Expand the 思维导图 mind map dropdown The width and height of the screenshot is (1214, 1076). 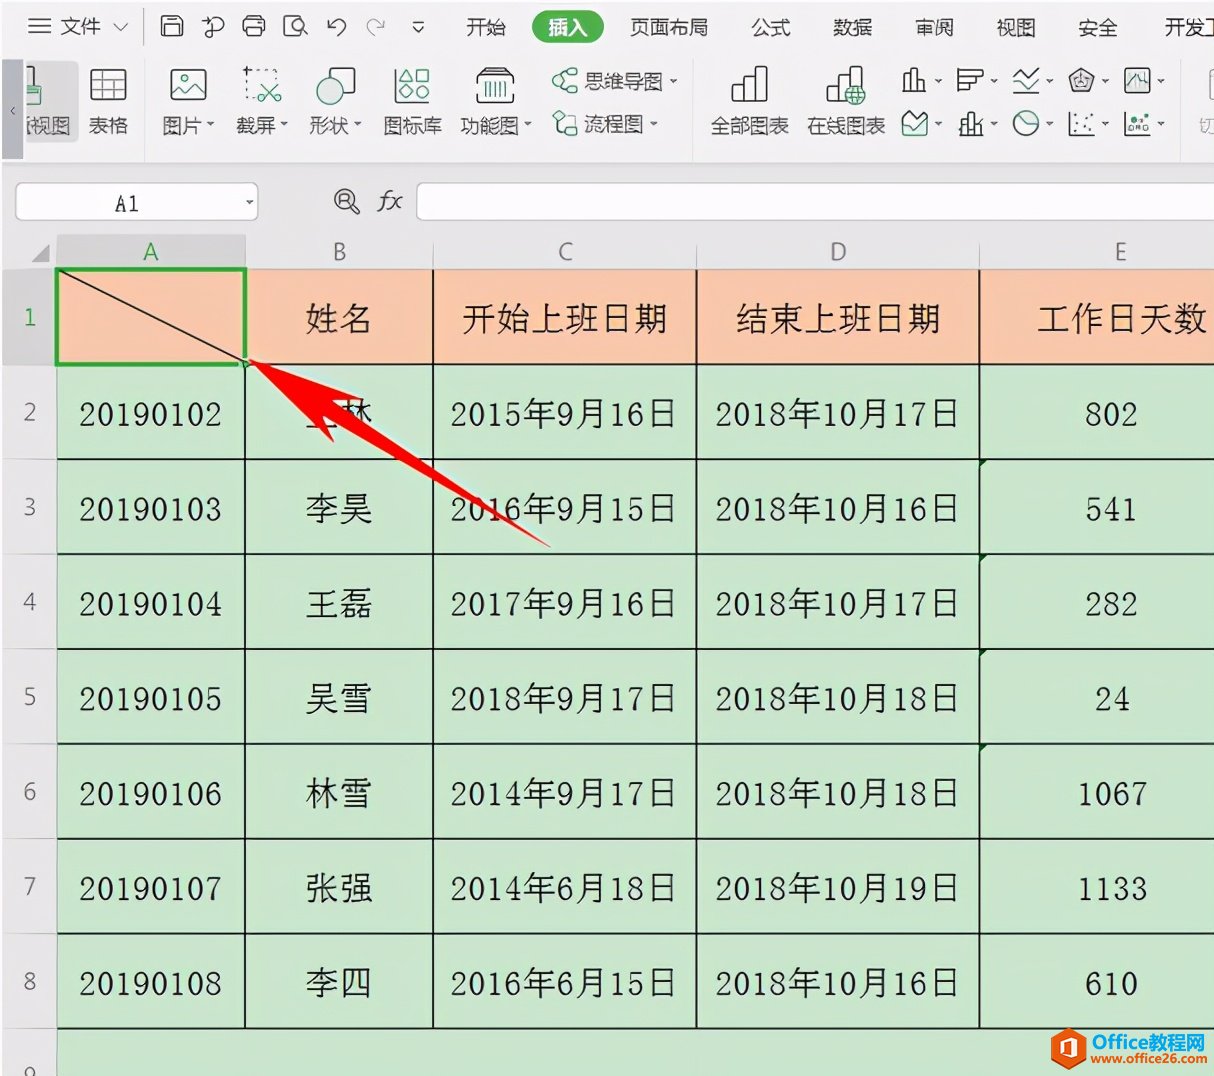(x=615, y=81)
